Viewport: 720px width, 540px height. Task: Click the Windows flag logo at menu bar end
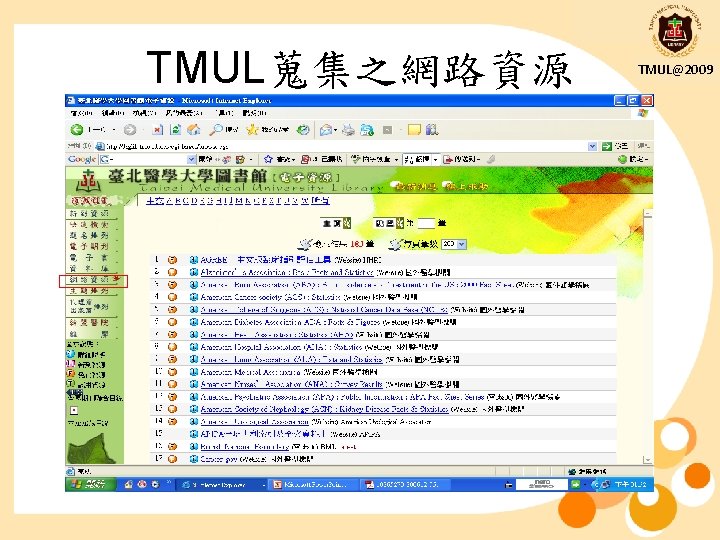tap(643, 113)
